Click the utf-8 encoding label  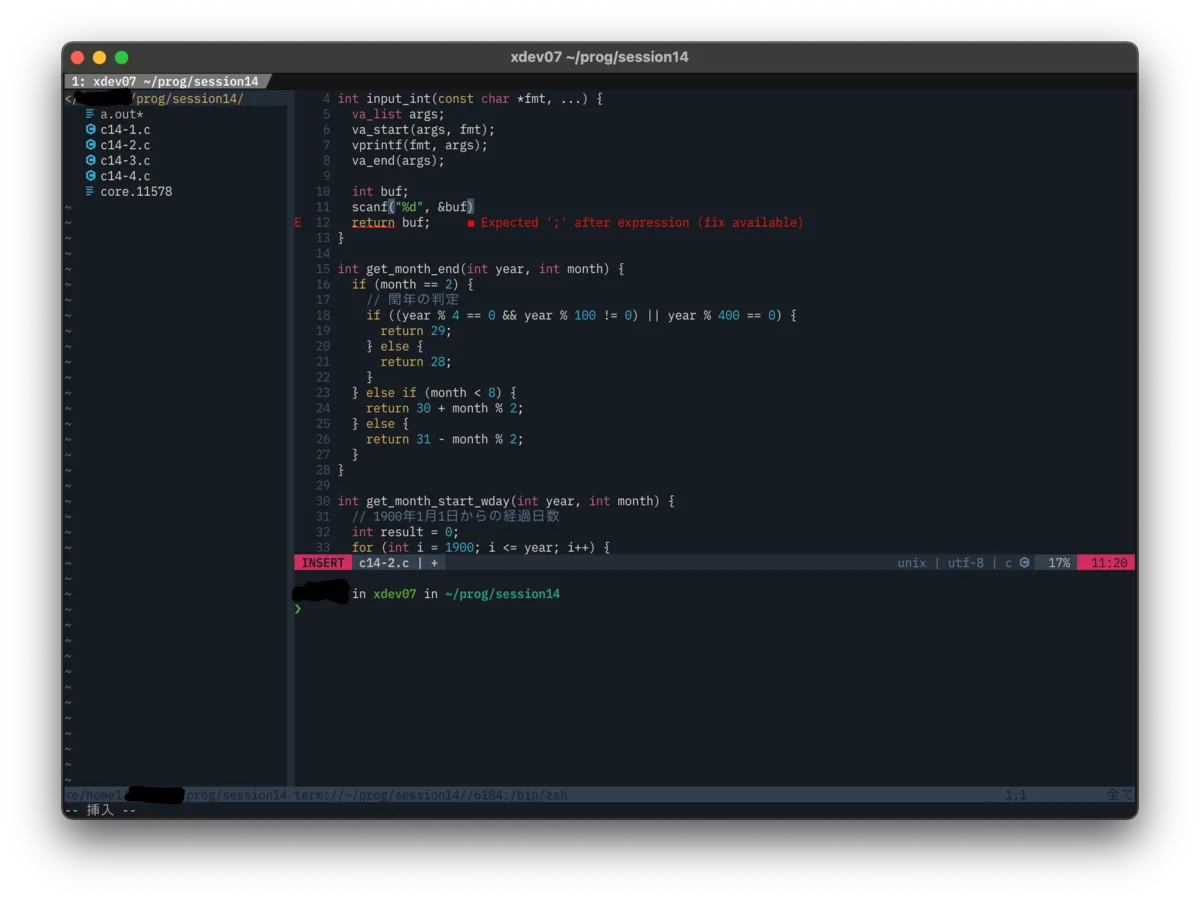966,563
